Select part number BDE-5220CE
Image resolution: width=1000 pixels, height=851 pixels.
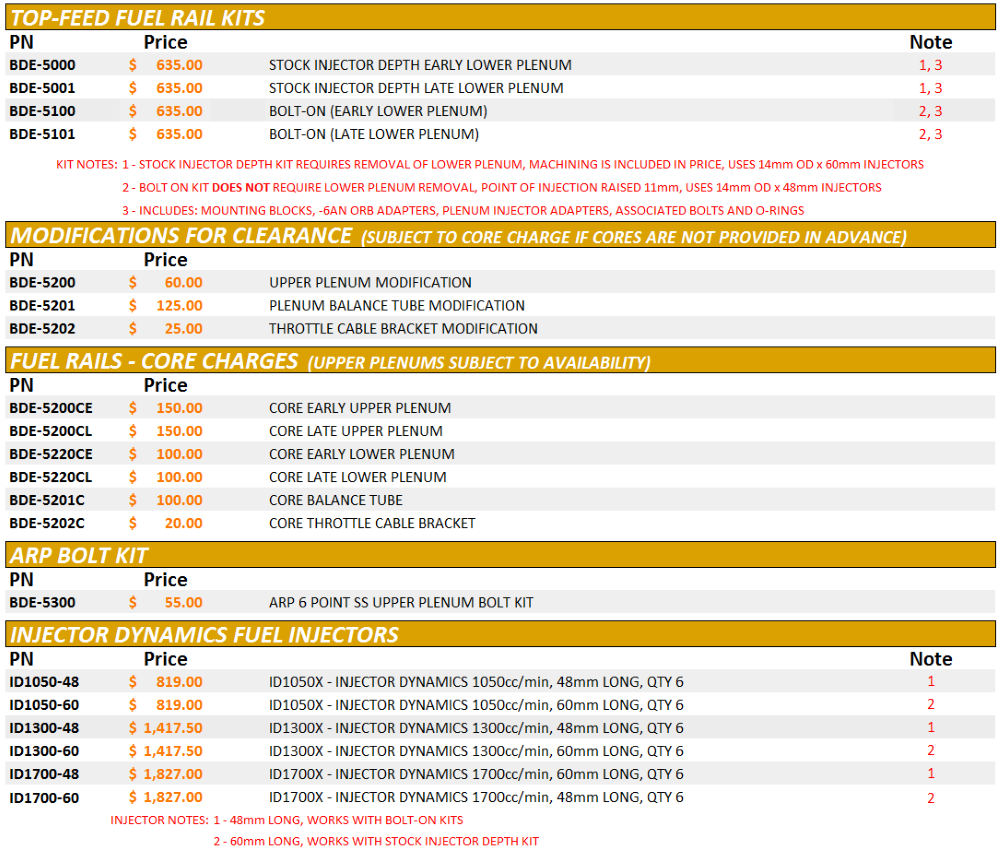click(51, 454)
